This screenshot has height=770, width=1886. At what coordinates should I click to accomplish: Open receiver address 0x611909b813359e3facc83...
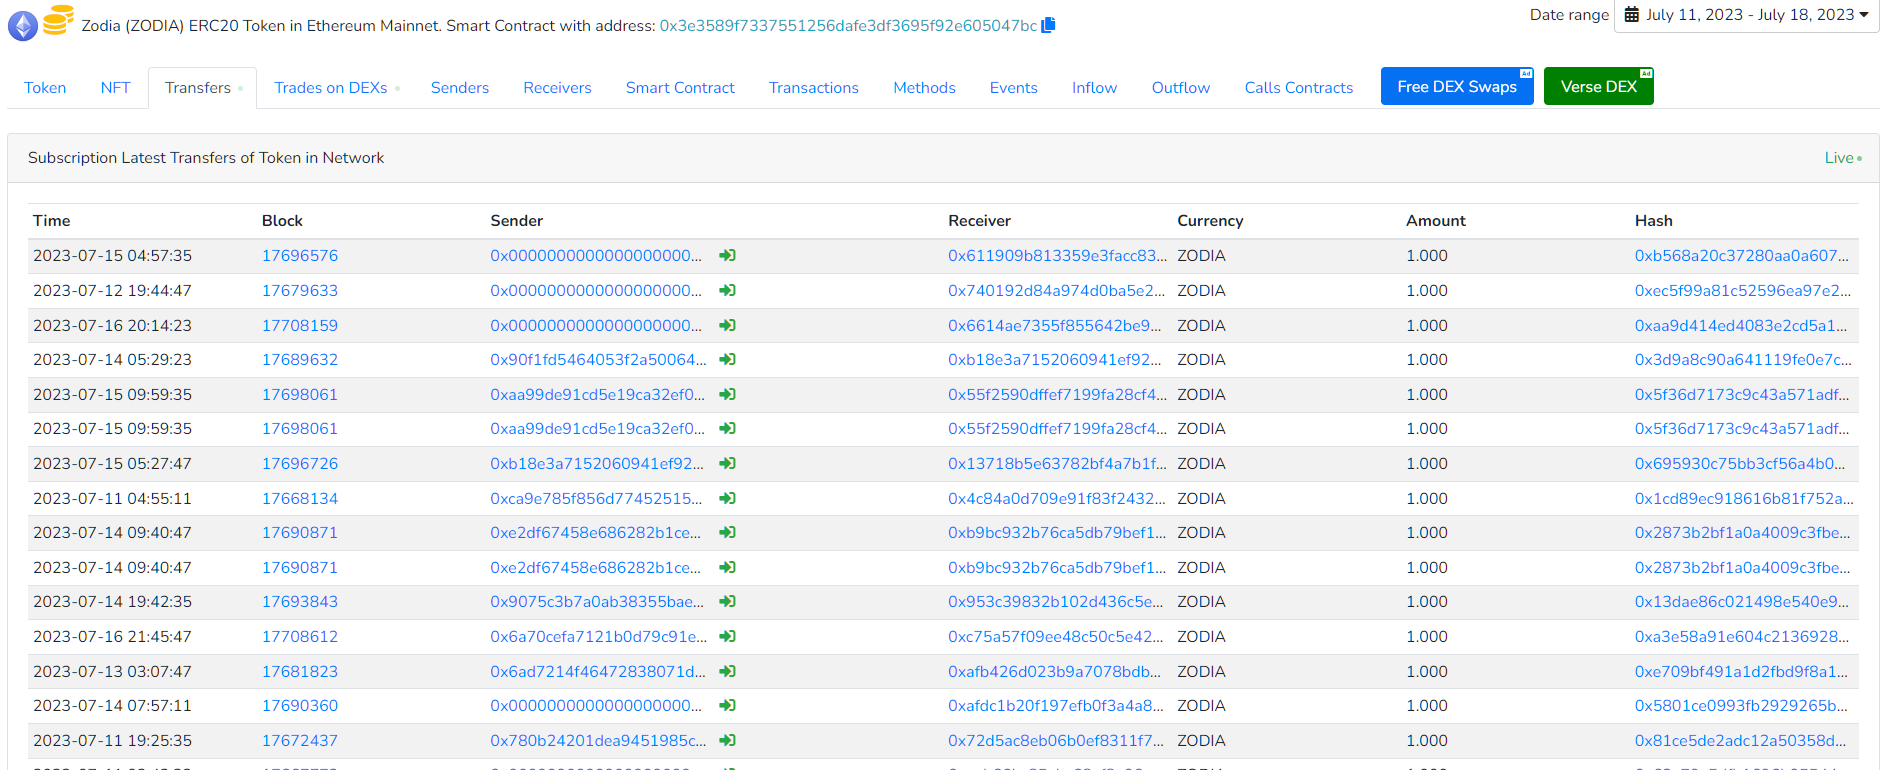point(1057,256)
